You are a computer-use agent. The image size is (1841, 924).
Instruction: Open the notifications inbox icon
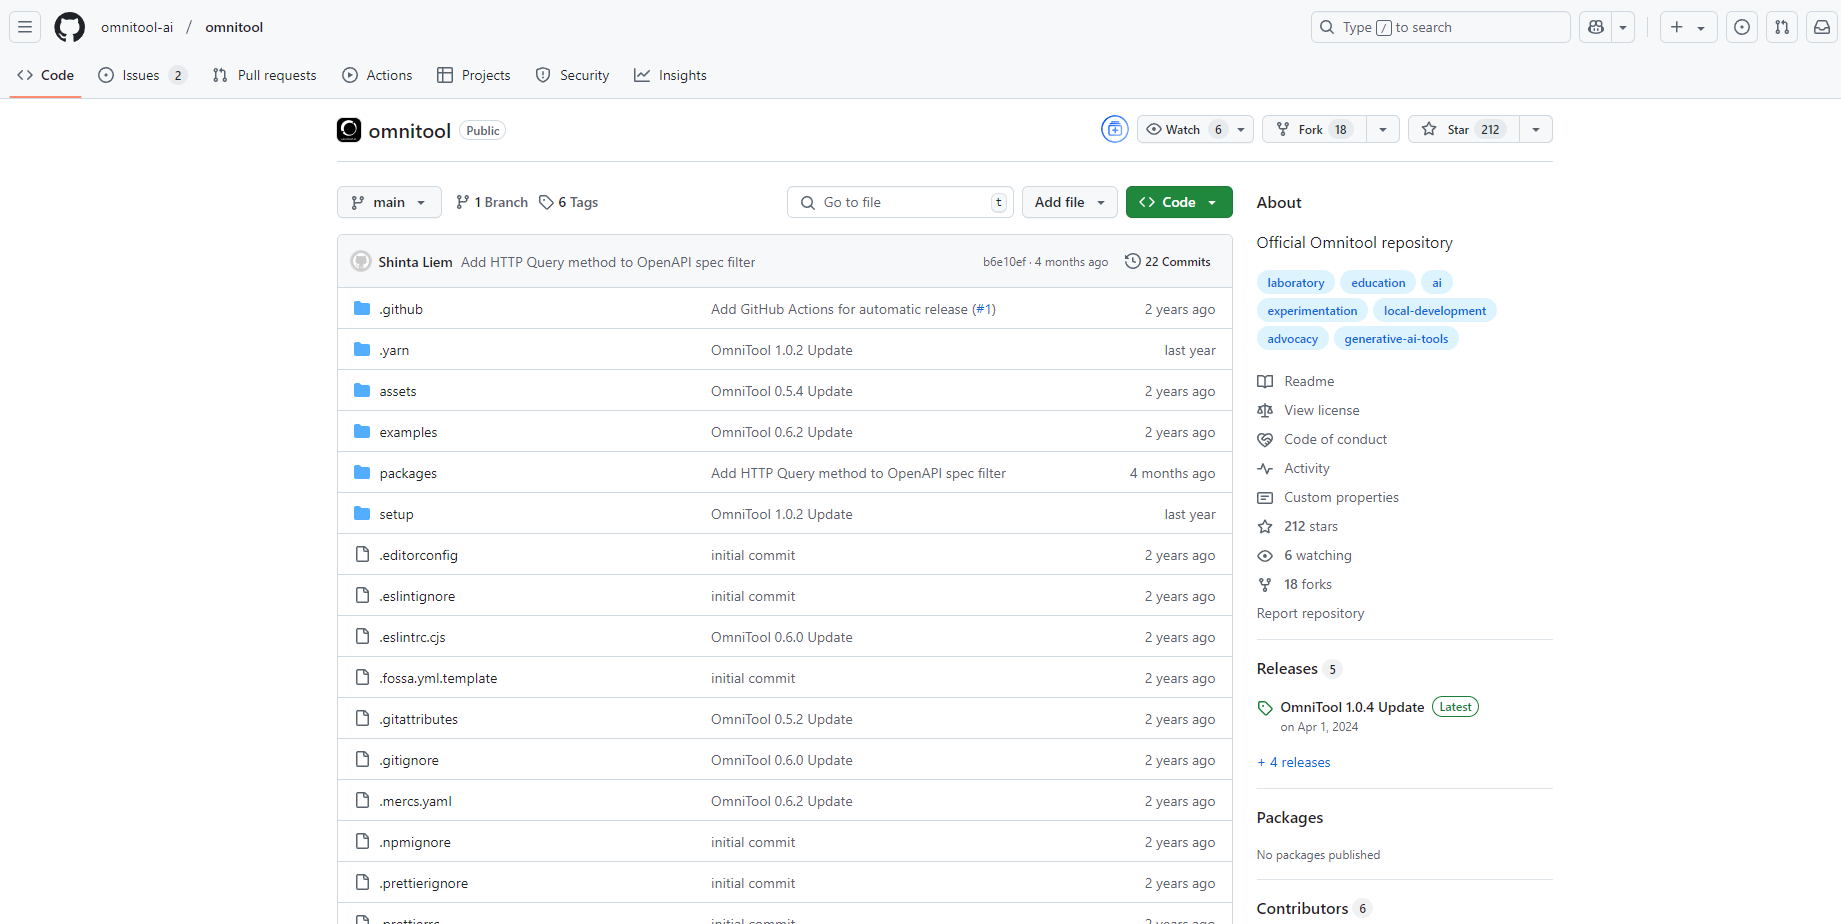(x=1822, y=27)
